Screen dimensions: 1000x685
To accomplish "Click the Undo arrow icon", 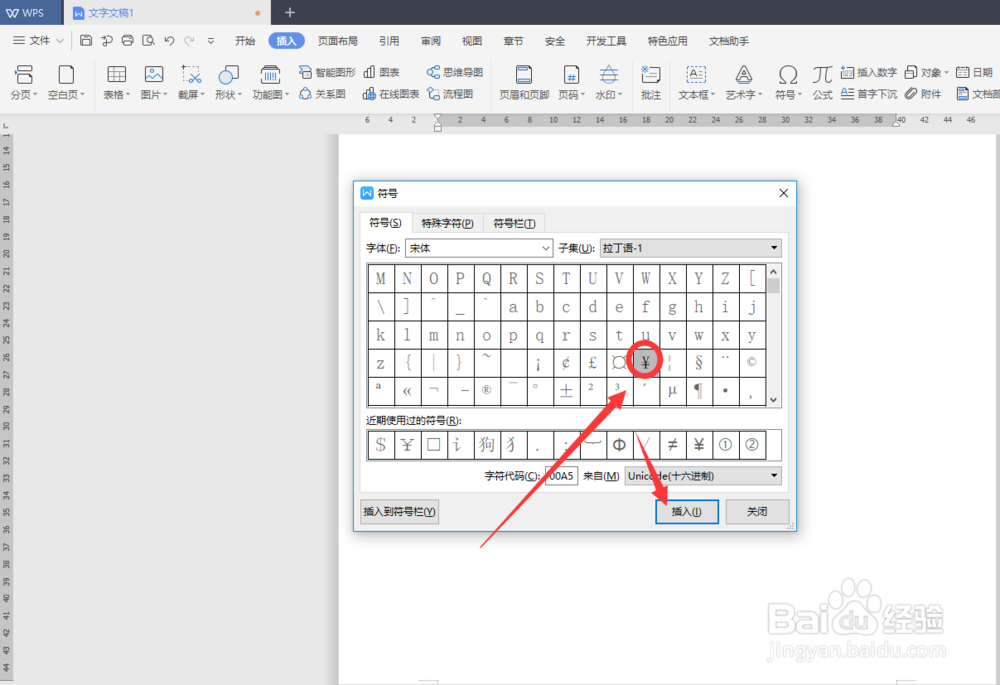I will tap(169, 41).
